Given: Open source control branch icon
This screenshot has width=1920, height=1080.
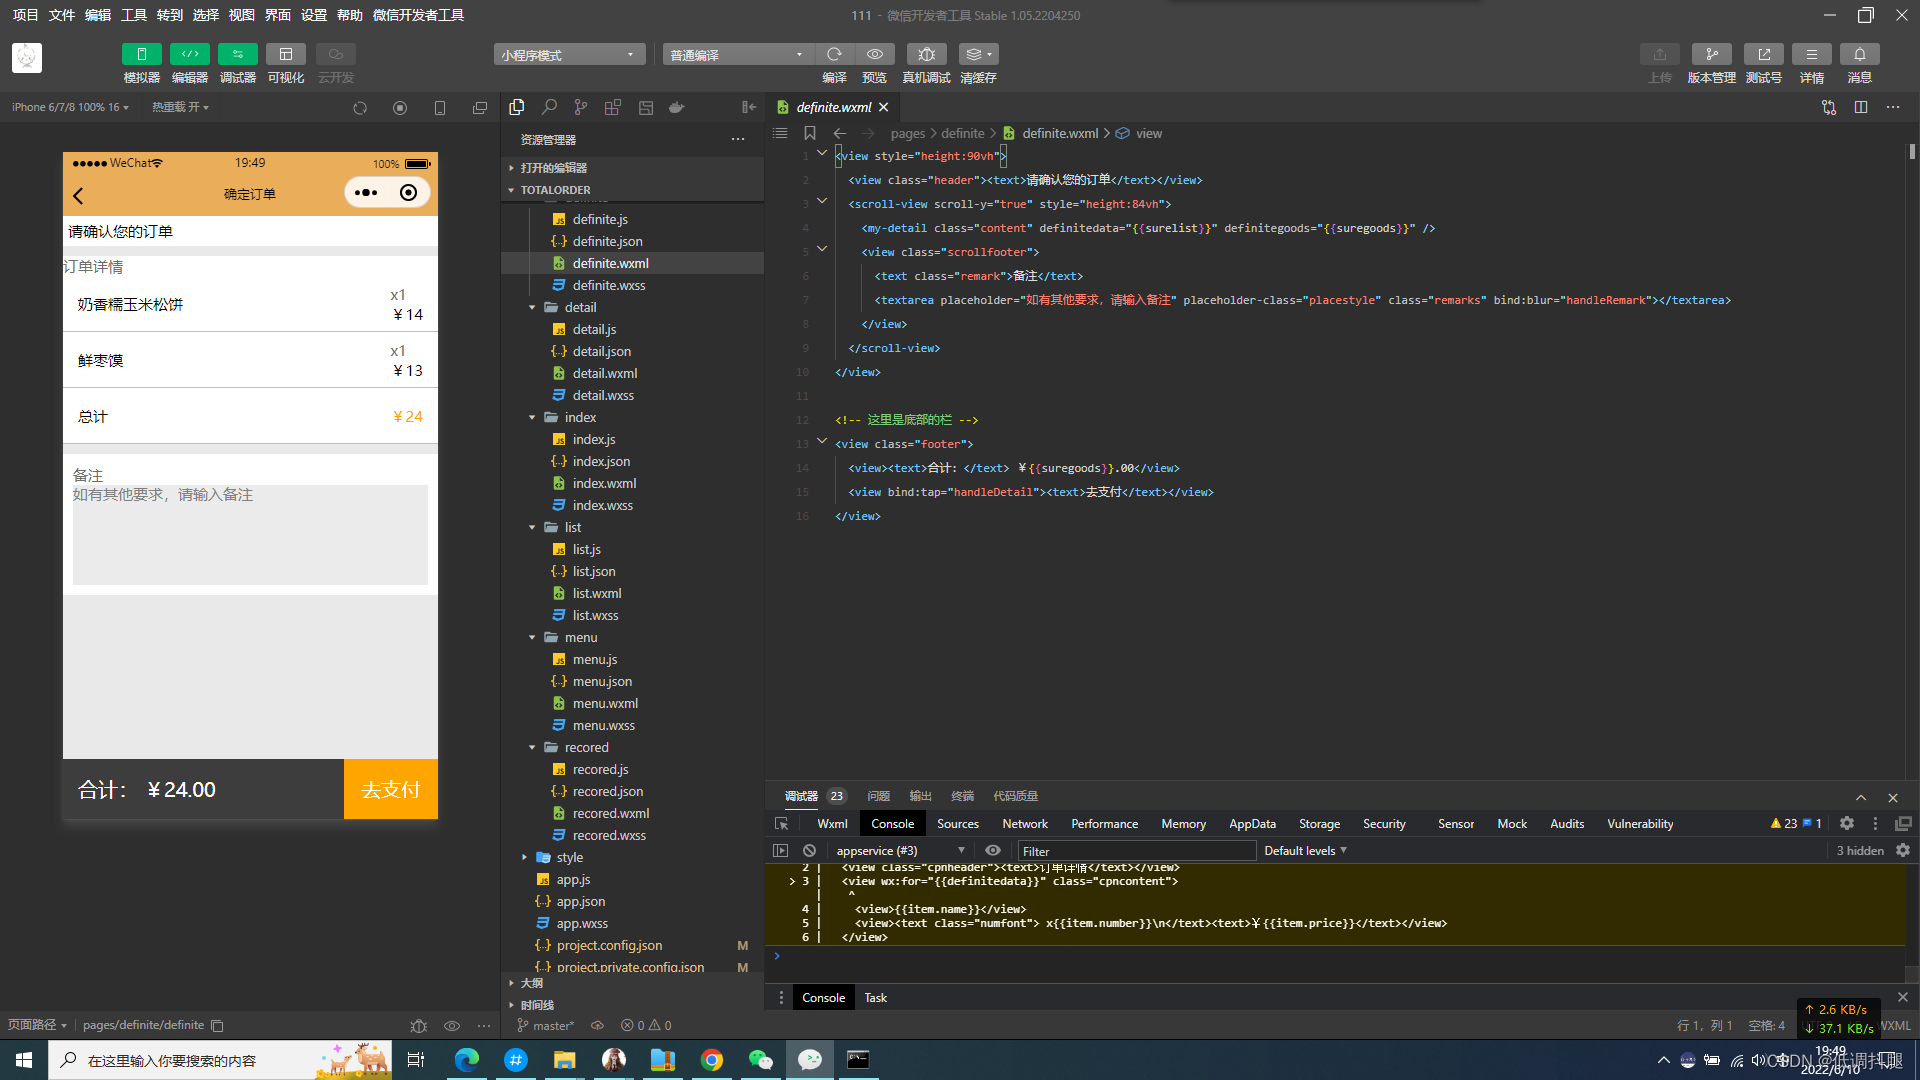Looking at the screenshot, I should coord(581,107).
